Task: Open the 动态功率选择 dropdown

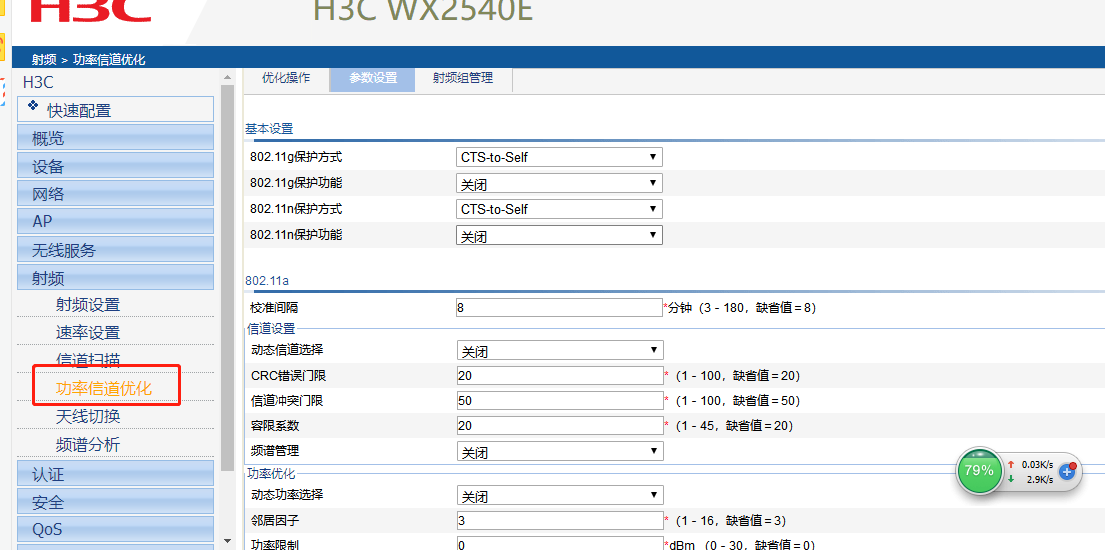Action: (559, 496)
